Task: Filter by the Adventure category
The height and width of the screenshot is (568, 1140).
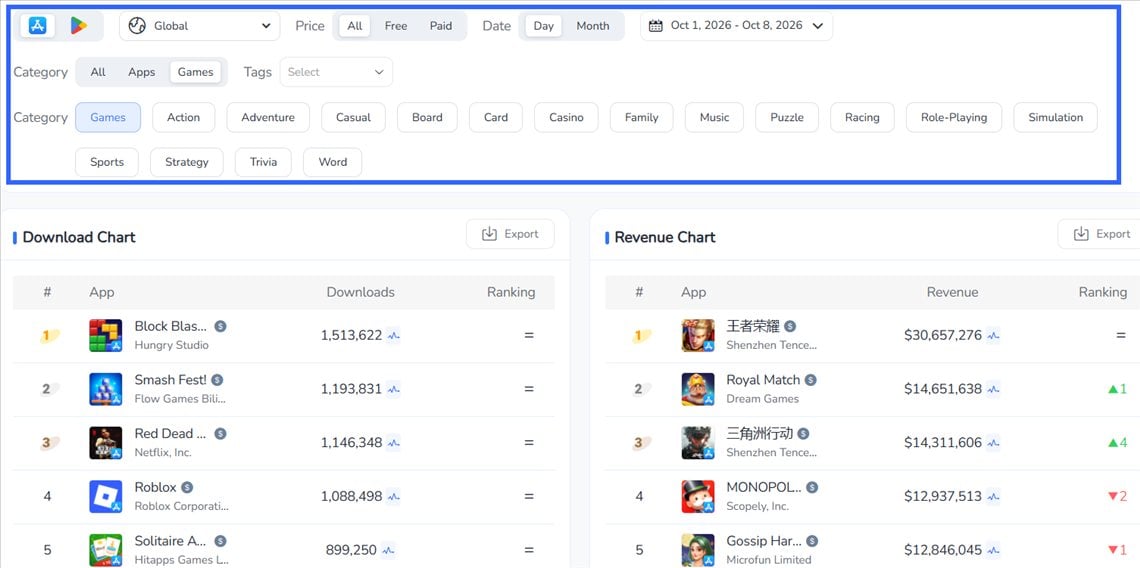Action: pos(268,117)
